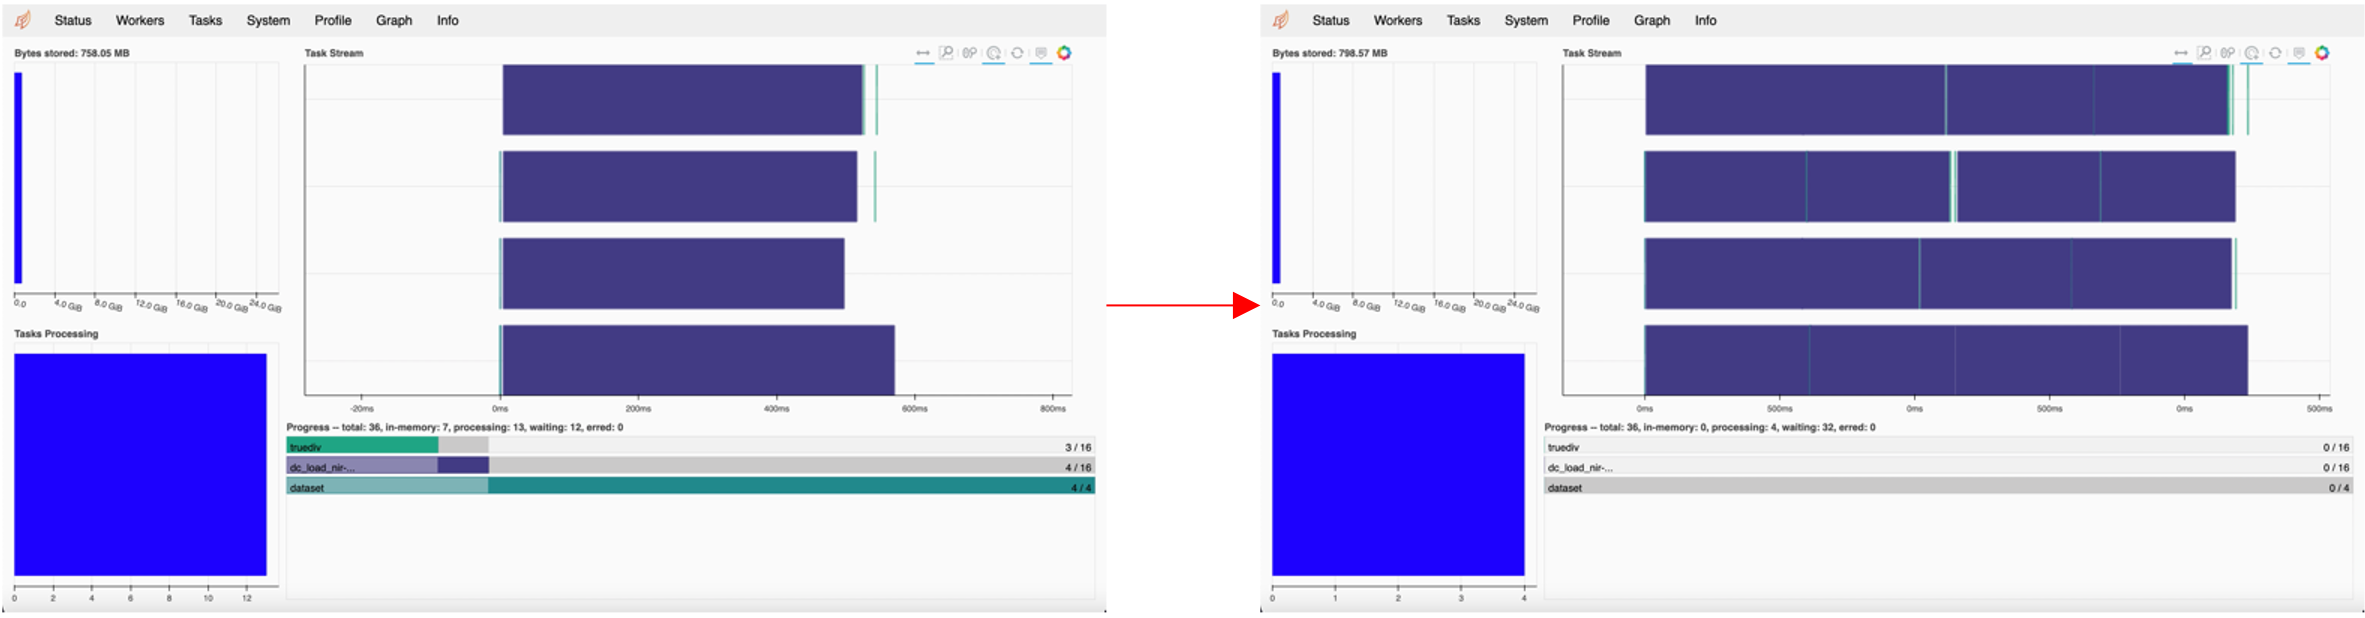Select Box Zoom tool in right Task Stream
The height and width of the screenshot is (618, 2365).
click(x=2204, y=53)
